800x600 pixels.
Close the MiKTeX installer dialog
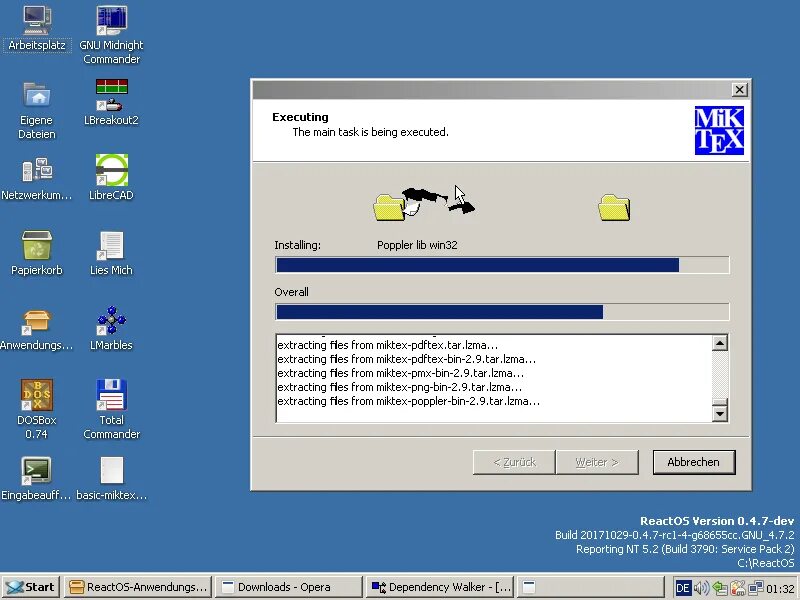(x=739, y=90)
